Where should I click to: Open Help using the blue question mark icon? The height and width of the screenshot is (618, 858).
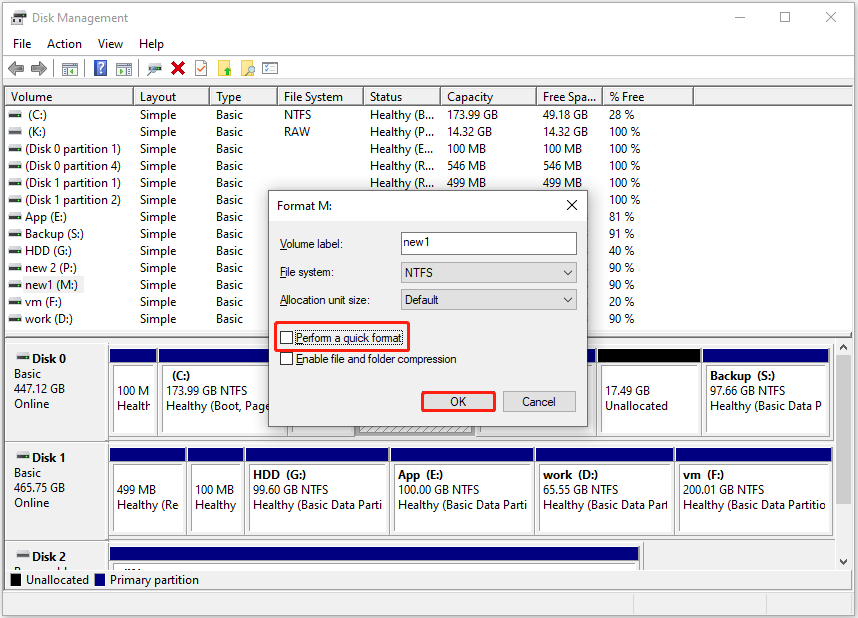pyautogui.click(x=98, y=68)
